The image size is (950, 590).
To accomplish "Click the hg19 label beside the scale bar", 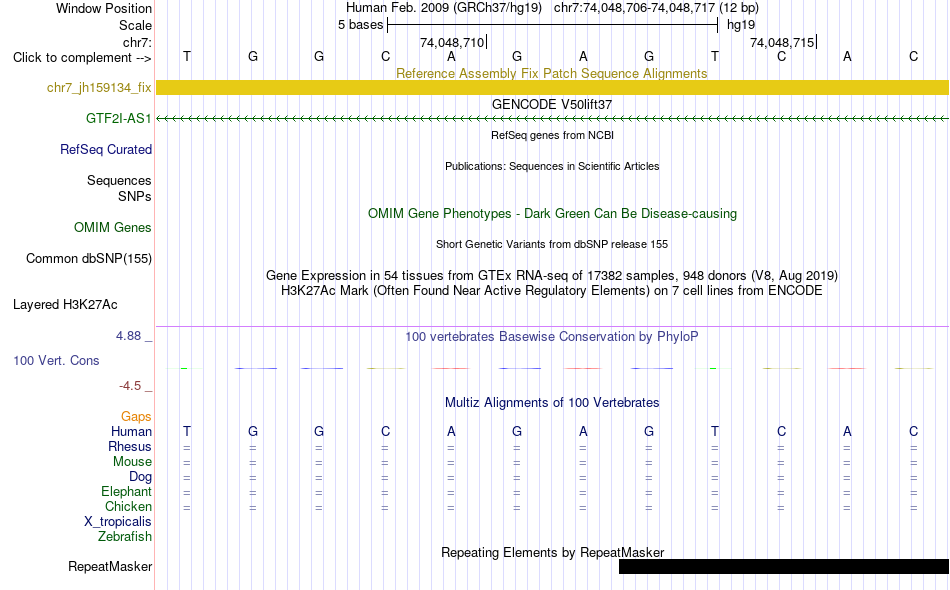I will [741, 25].
